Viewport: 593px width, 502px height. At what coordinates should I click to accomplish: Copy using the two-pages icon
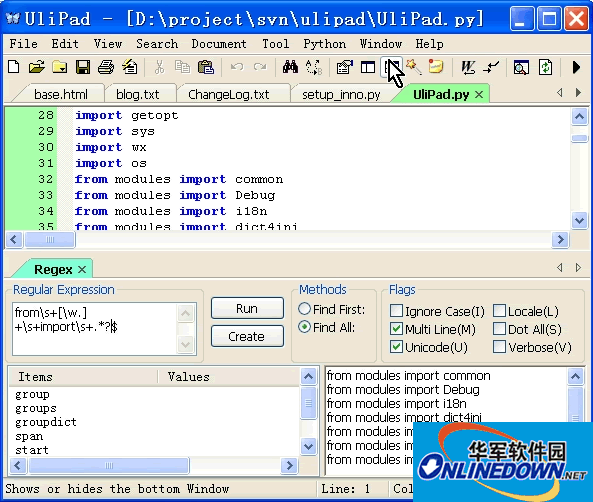tap(182, 67)
